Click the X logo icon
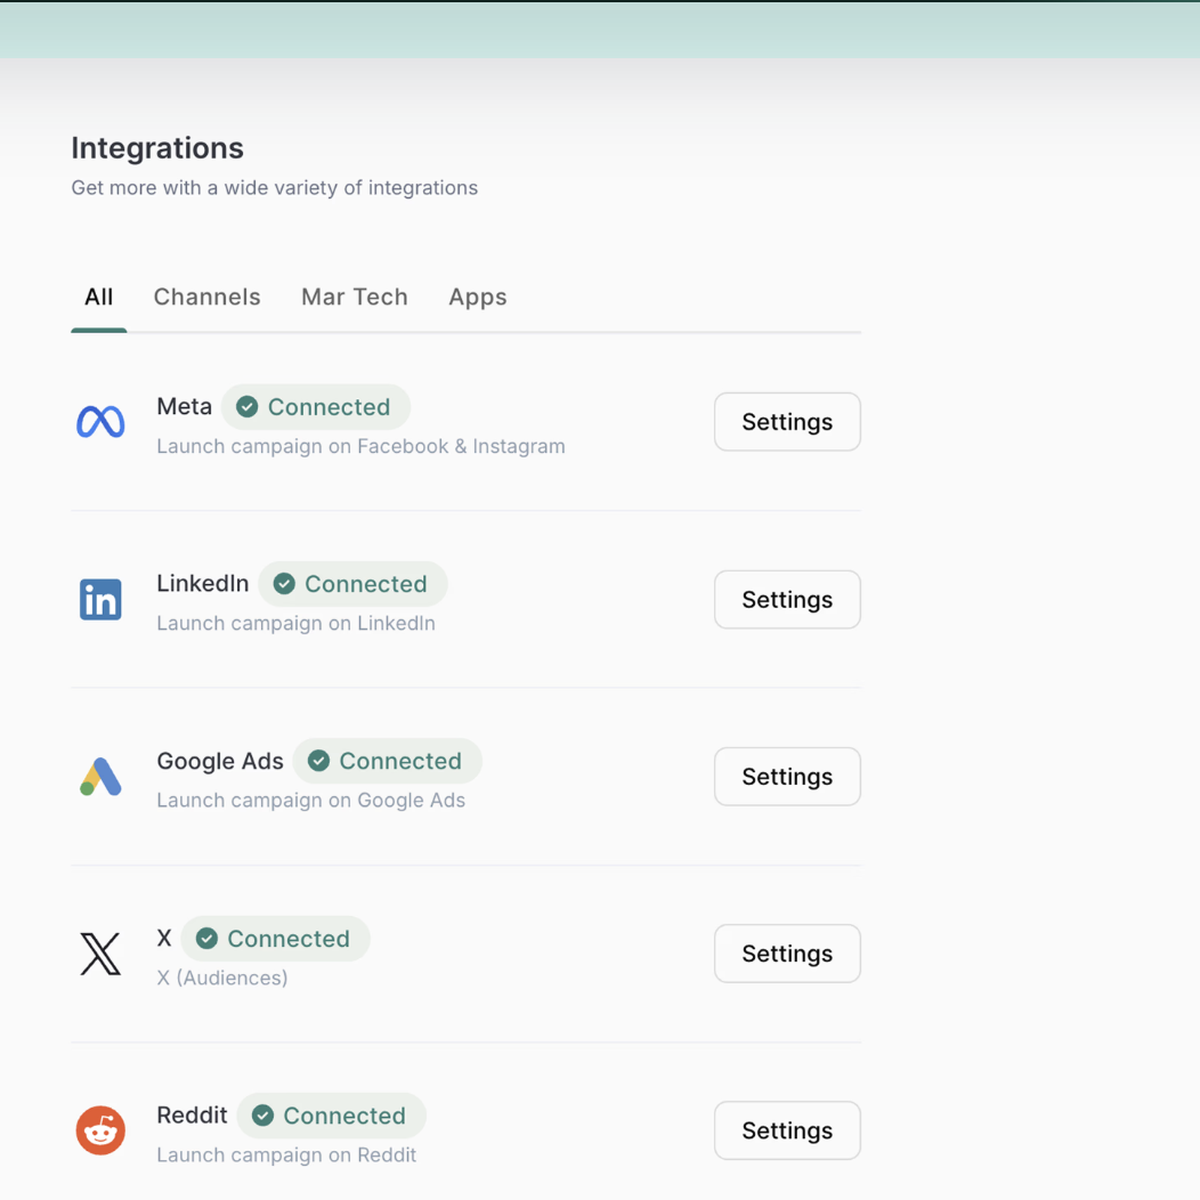This screenshot has height=1200, width=1200. 100,954
